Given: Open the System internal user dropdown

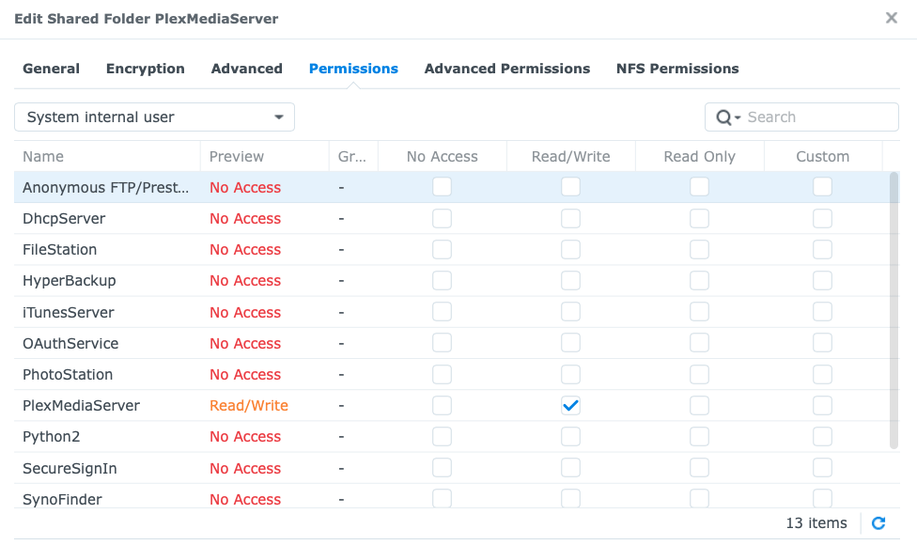Looking at the screenshot, I should (x=154, y=117).
